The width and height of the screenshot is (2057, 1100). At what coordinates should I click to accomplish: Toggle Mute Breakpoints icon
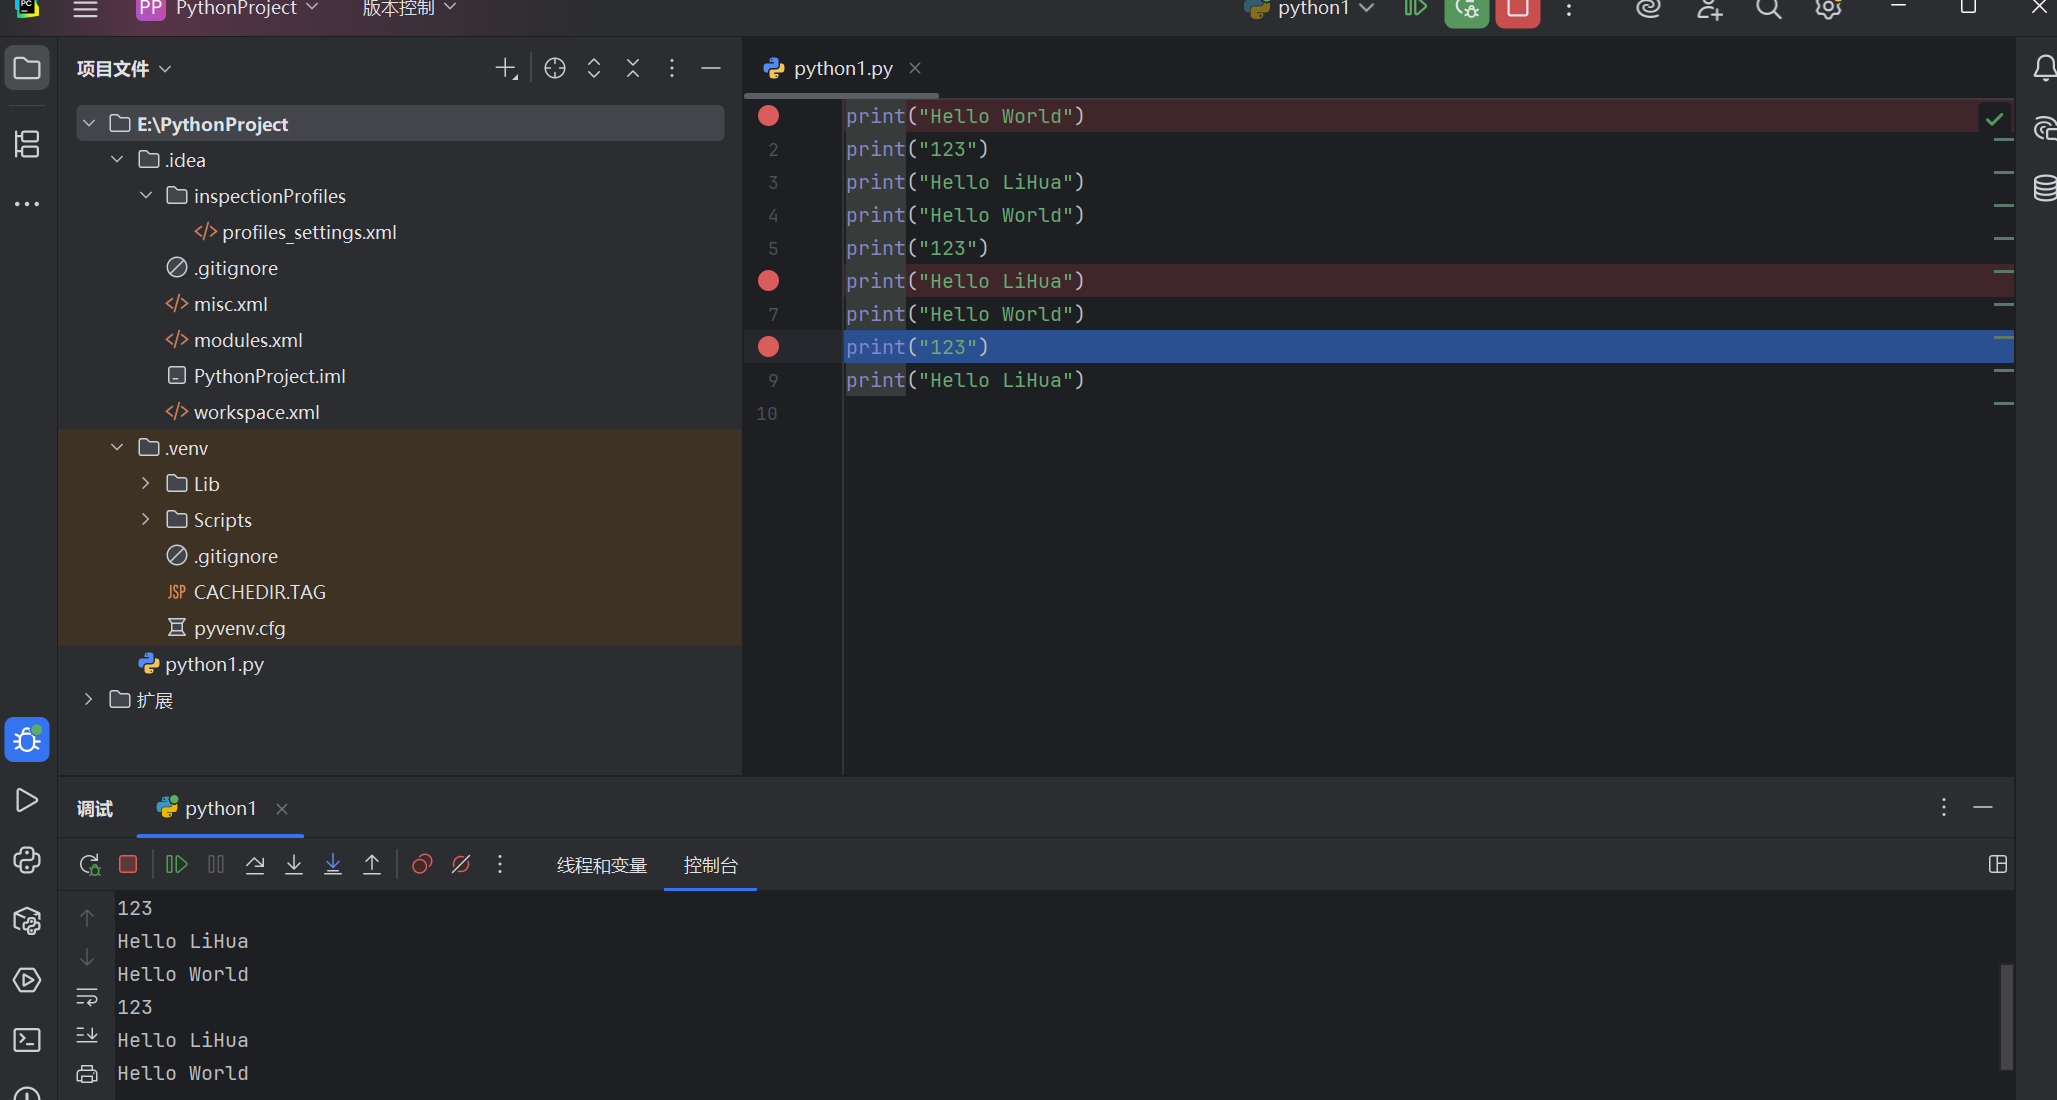[x=461, y=864]
